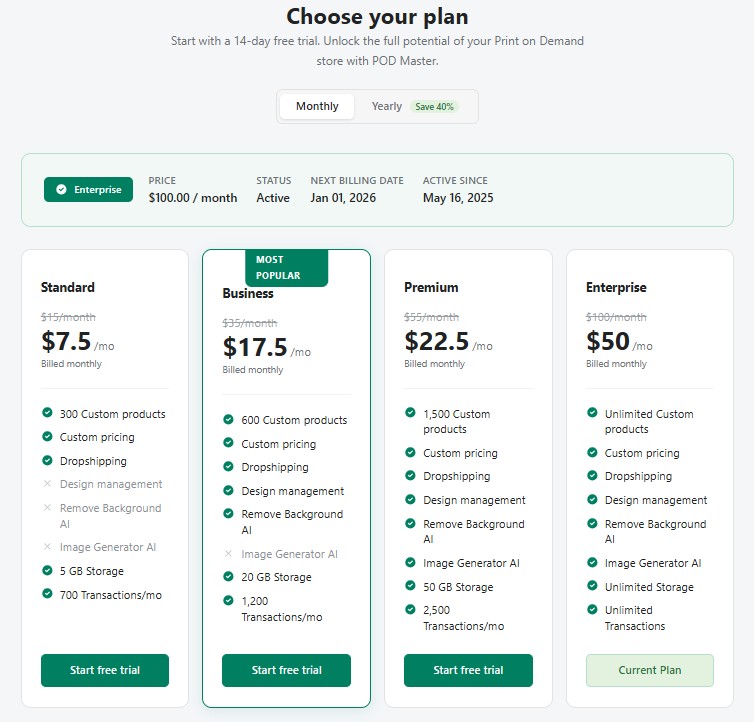Click check icon beside 600 Custom products

coord(228,420)
